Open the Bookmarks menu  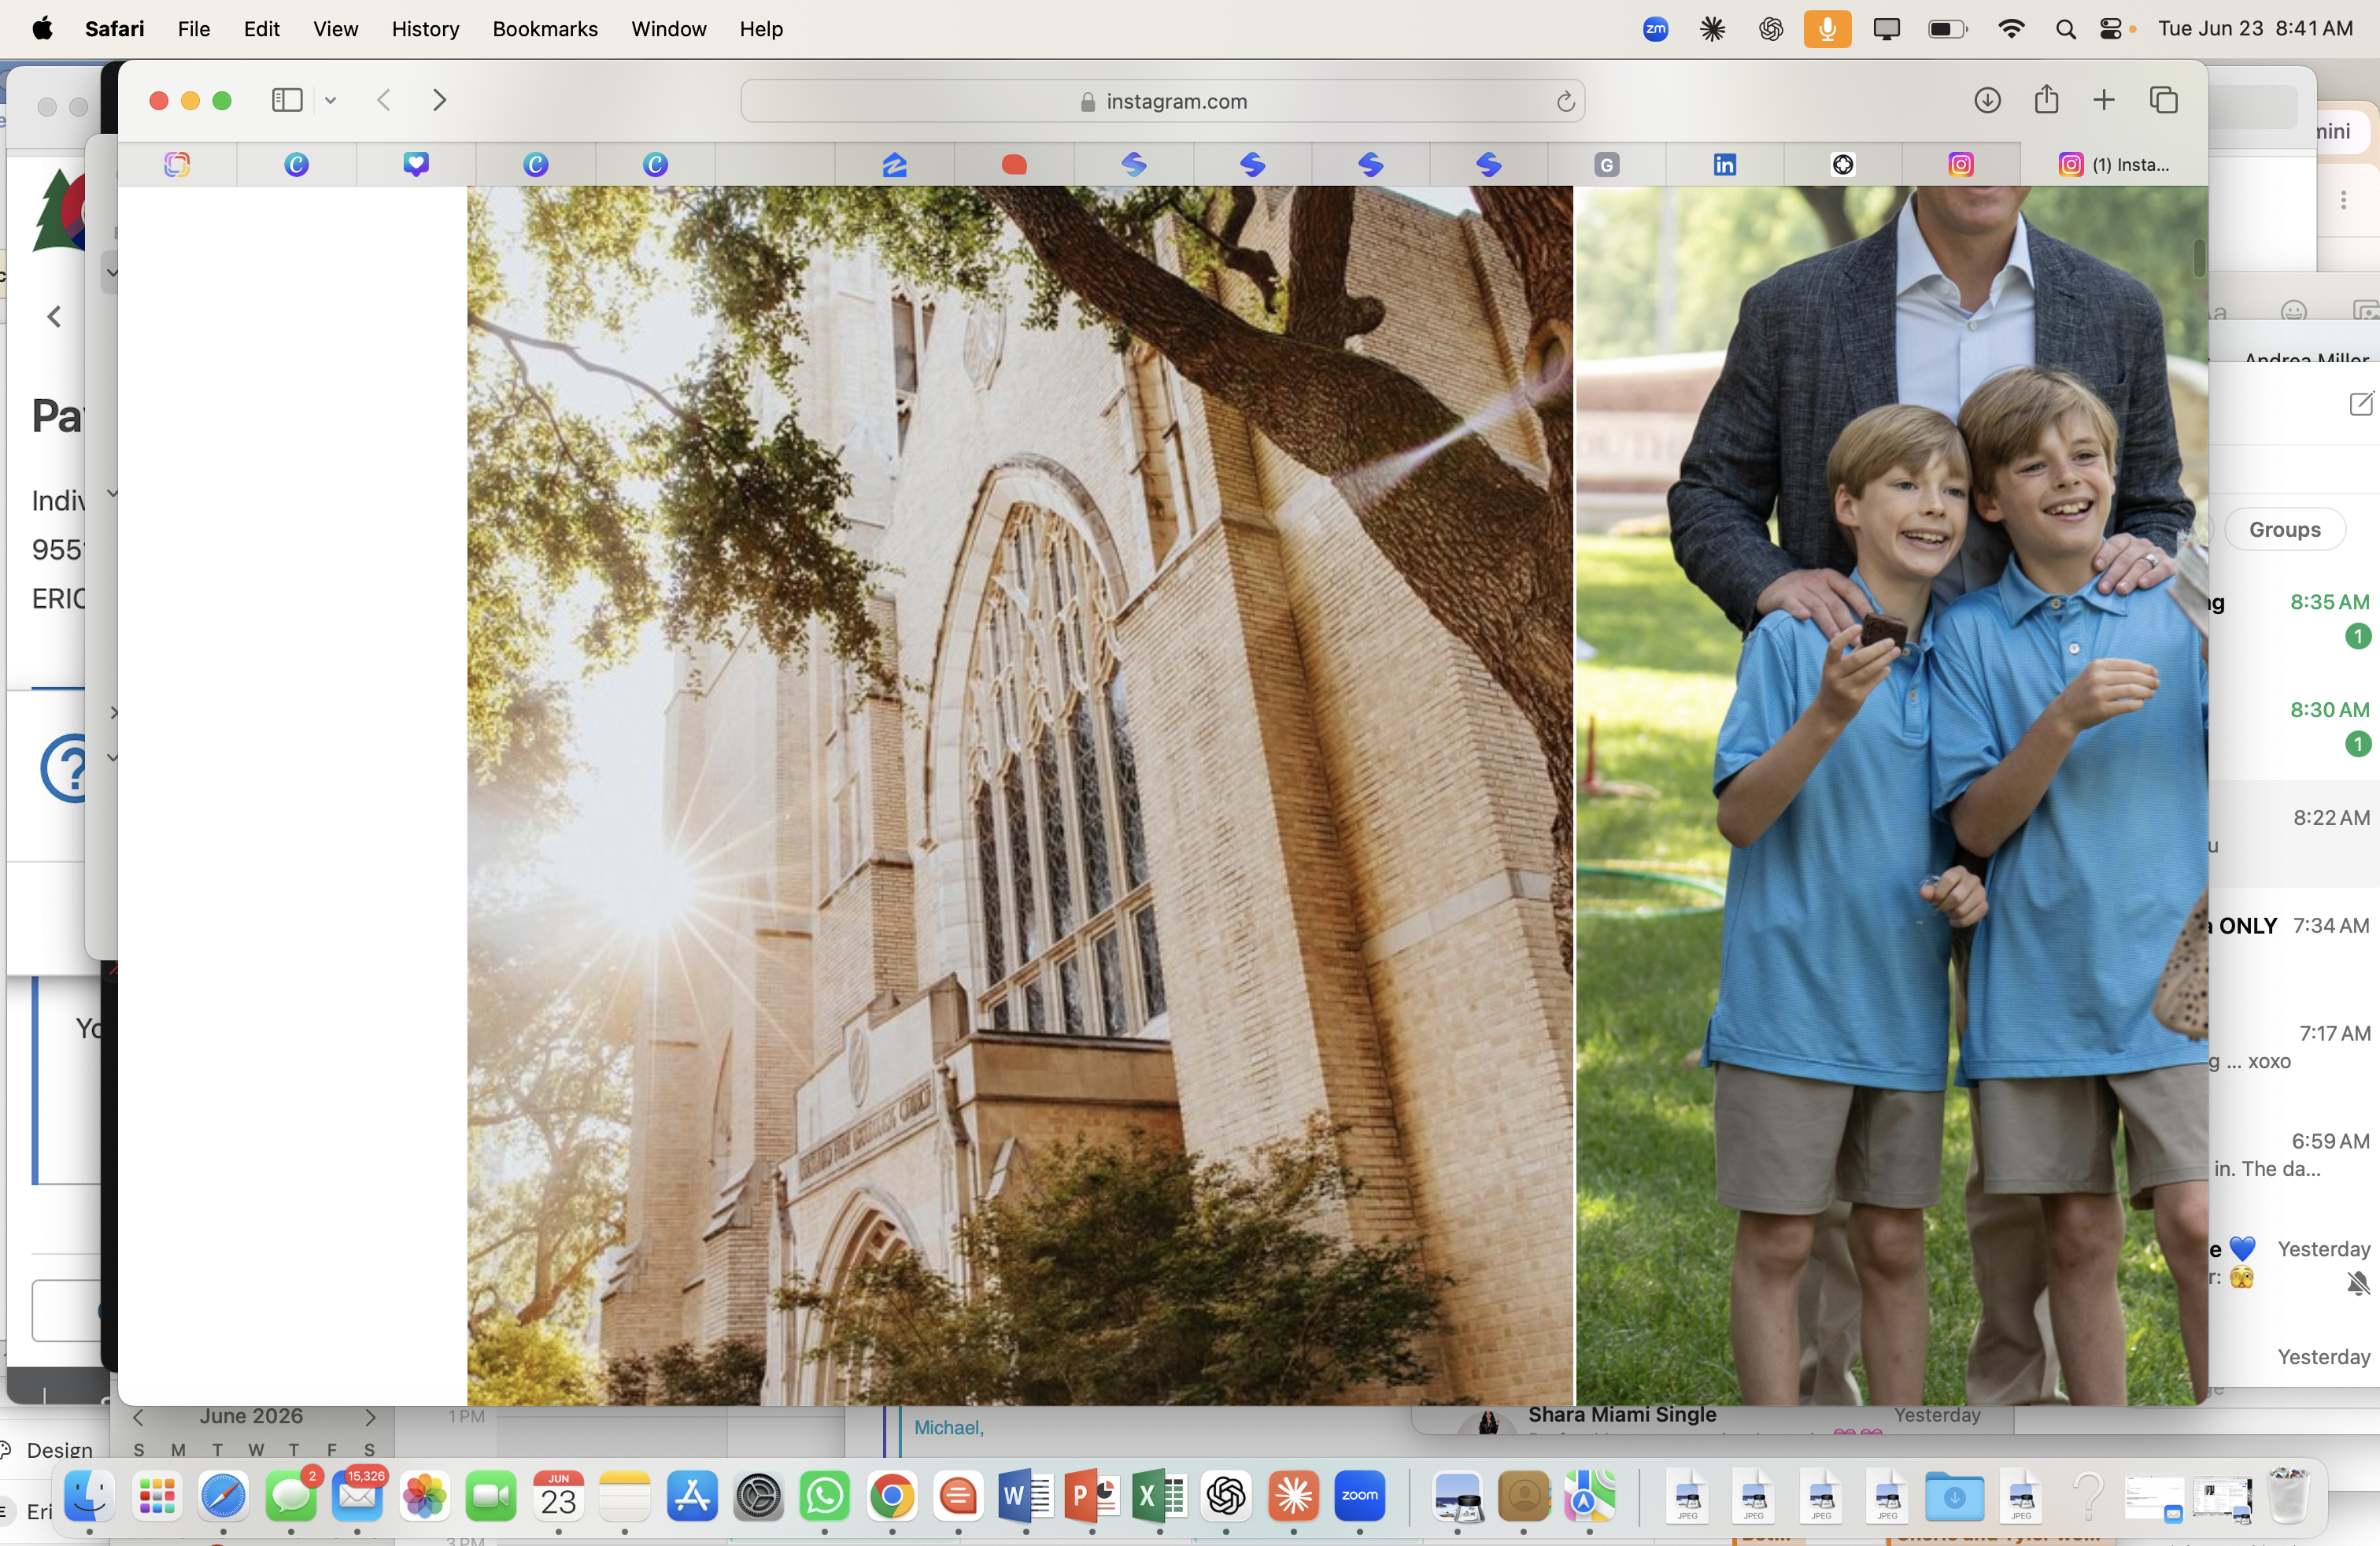[545, 29]
